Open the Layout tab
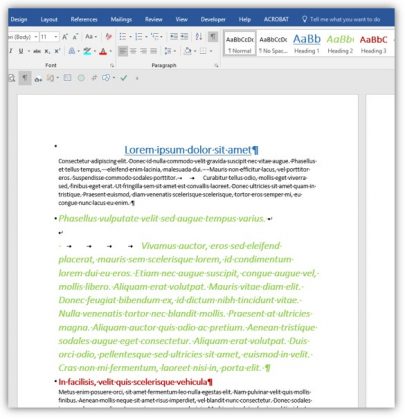This screenshot has width=405, height=420. pos(49,19)
